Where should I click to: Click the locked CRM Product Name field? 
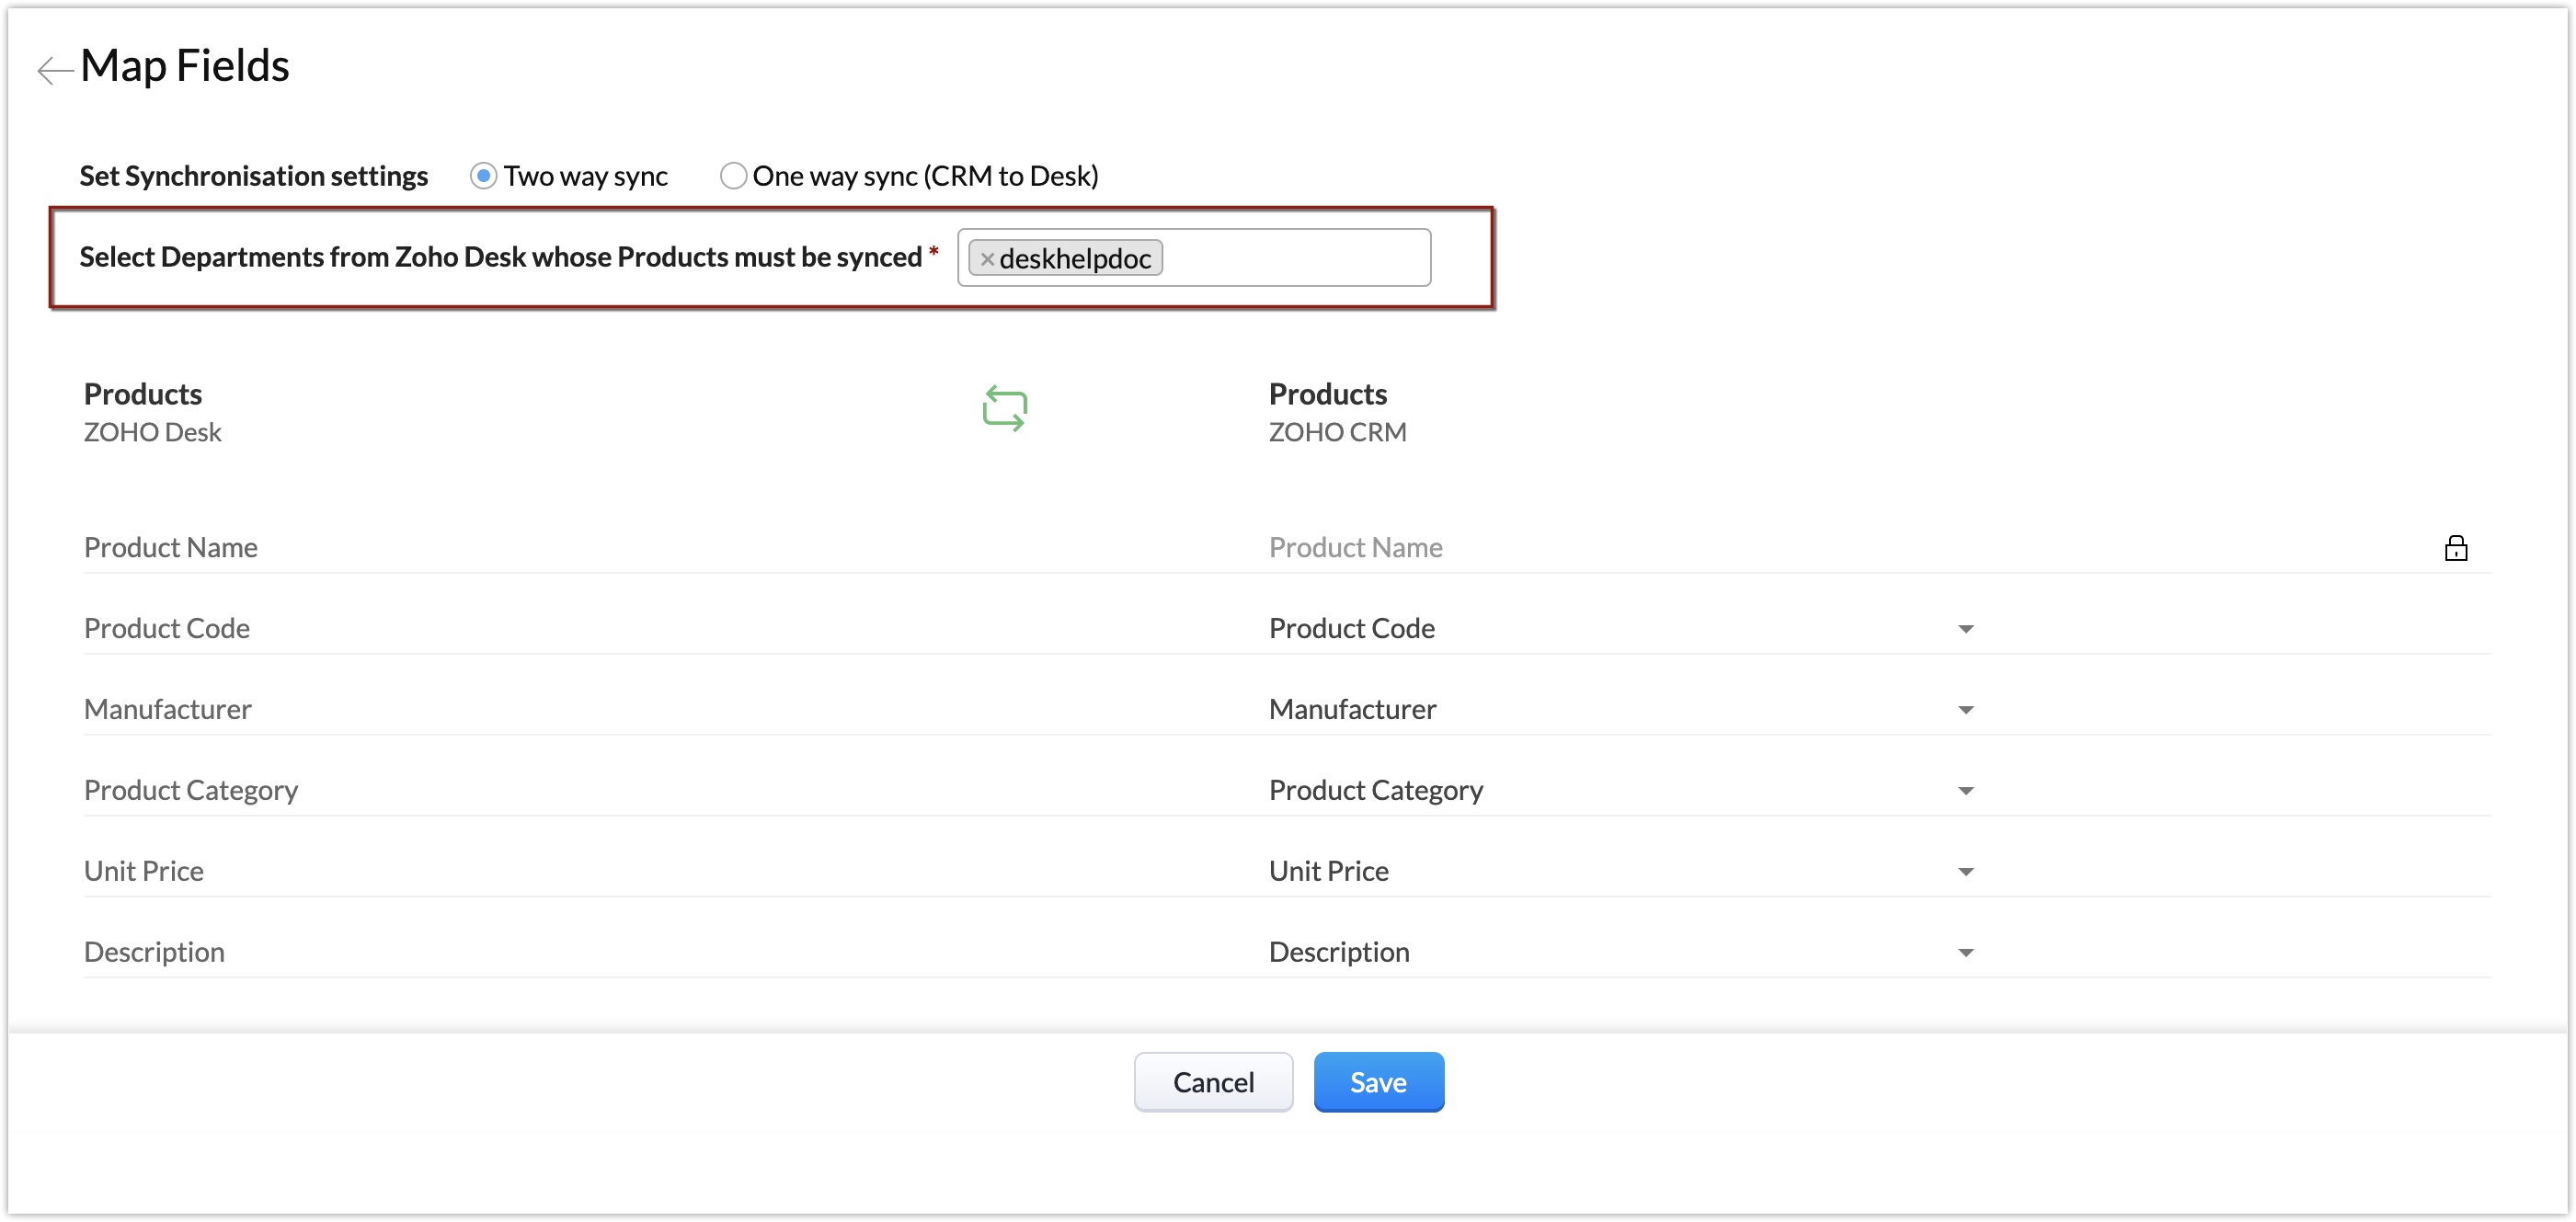click(x=1355, y=548)
